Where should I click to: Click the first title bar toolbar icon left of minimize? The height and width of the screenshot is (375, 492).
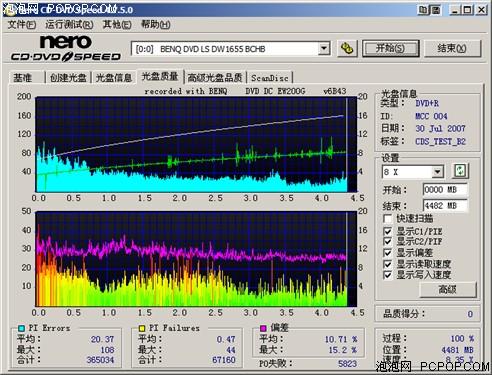(x=423, y=10)
